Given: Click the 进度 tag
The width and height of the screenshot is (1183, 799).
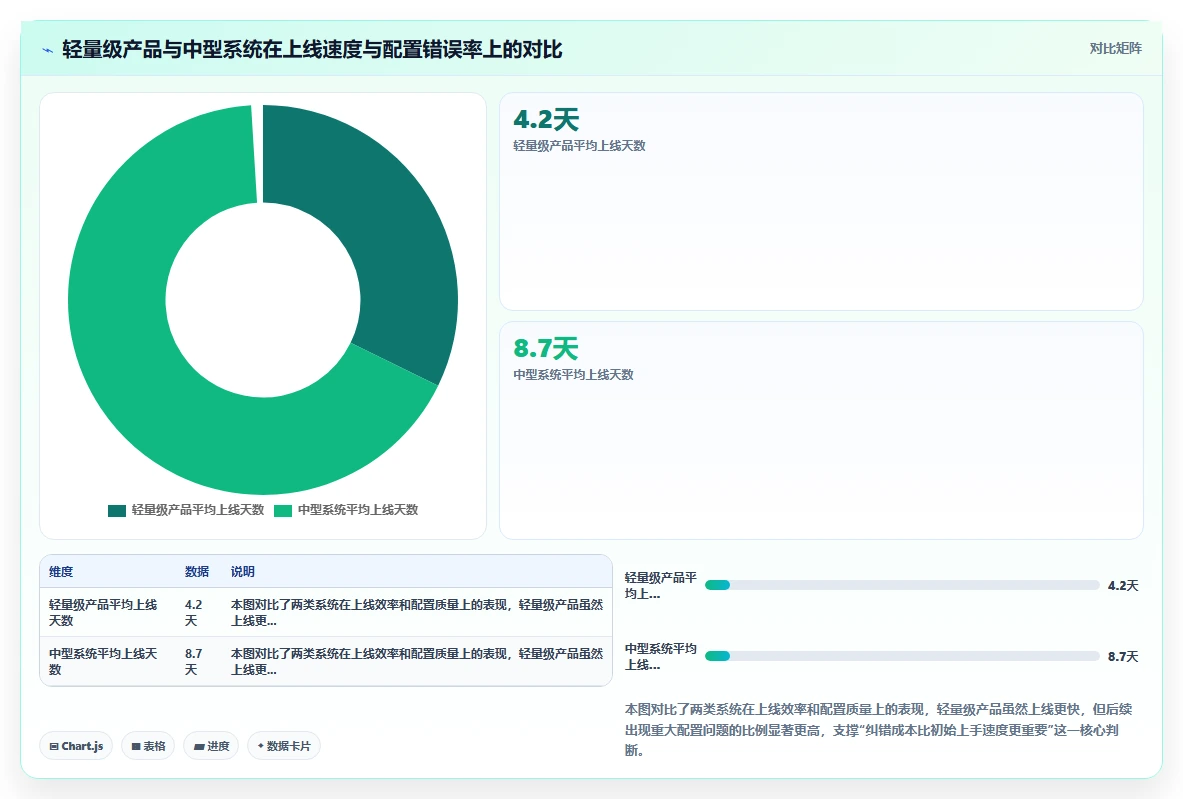Looking at the screenshot, I should [211, 746].
